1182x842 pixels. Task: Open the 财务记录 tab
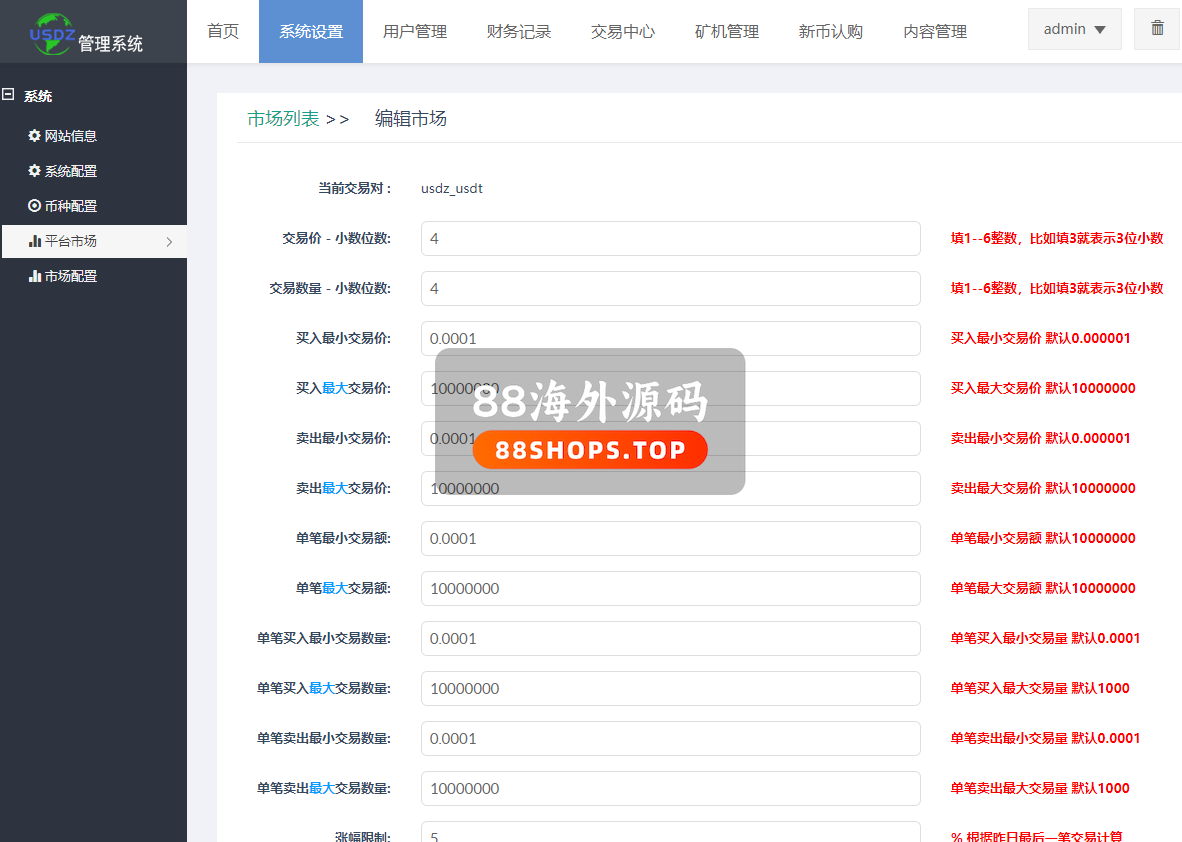tap(518, 32)
